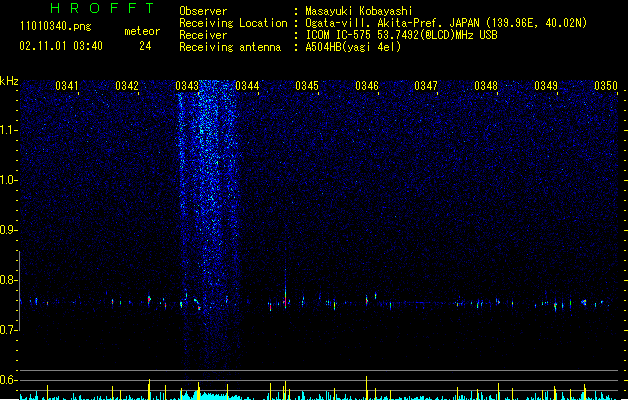Click time marker 0346
Screen dimensions: 629x400
click(367, 86)
